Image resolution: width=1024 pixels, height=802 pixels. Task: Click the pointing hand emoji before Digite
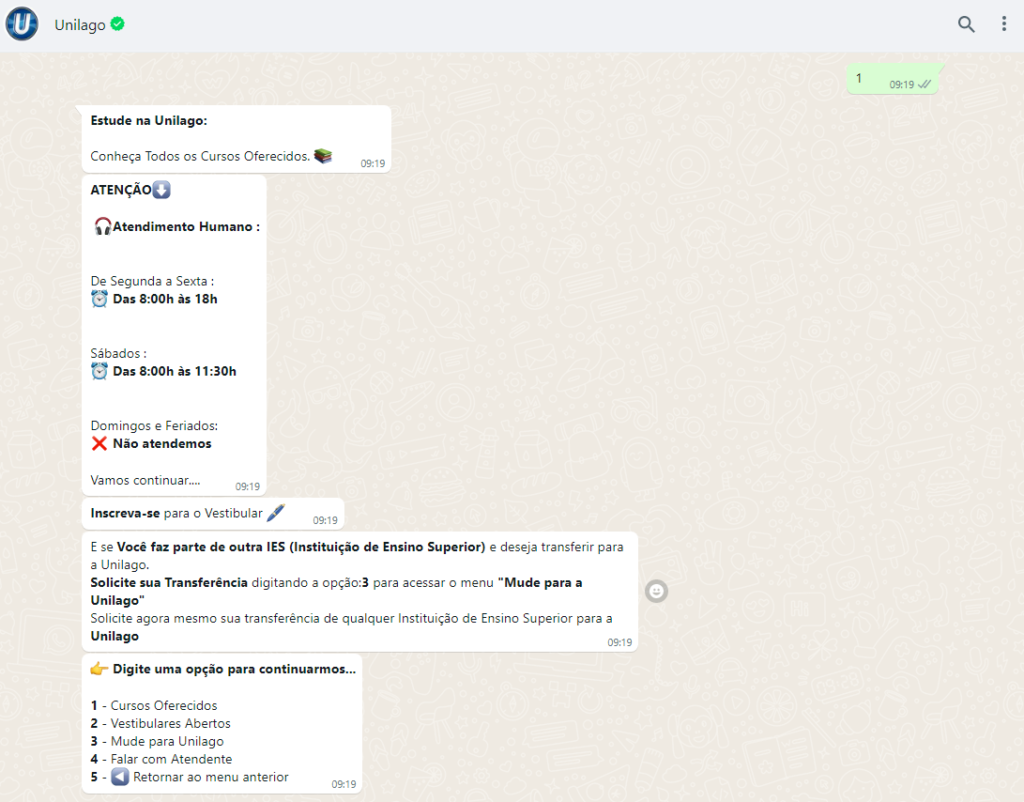point(99,669)
